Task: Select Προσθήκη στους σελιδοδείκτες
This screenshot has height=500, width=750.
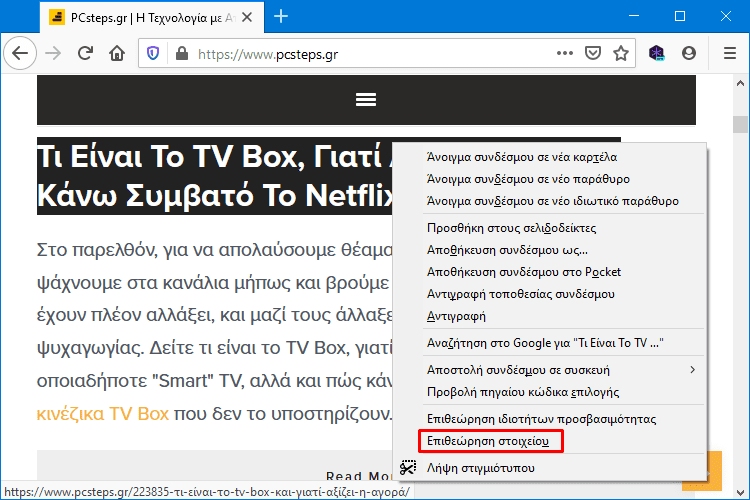Action: (x=550, y=228)
